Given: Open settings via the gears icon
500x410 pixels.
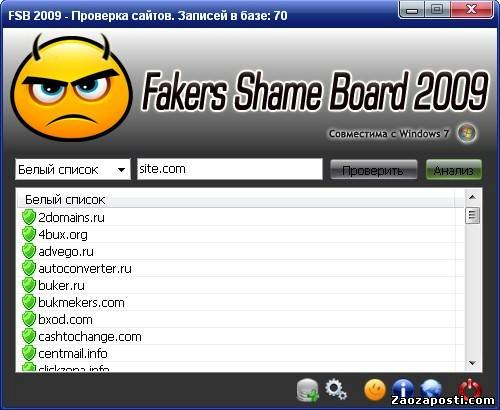Looking at the screenshot, I should point(336,389).
